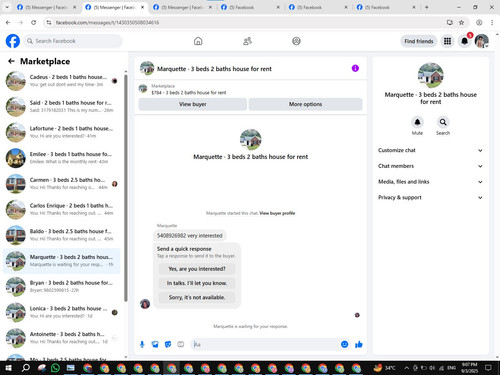The image size is (500, 375).
Task: Send quick reply 'In talks. I'll let you know.'
Action: (x=197, y=283)
